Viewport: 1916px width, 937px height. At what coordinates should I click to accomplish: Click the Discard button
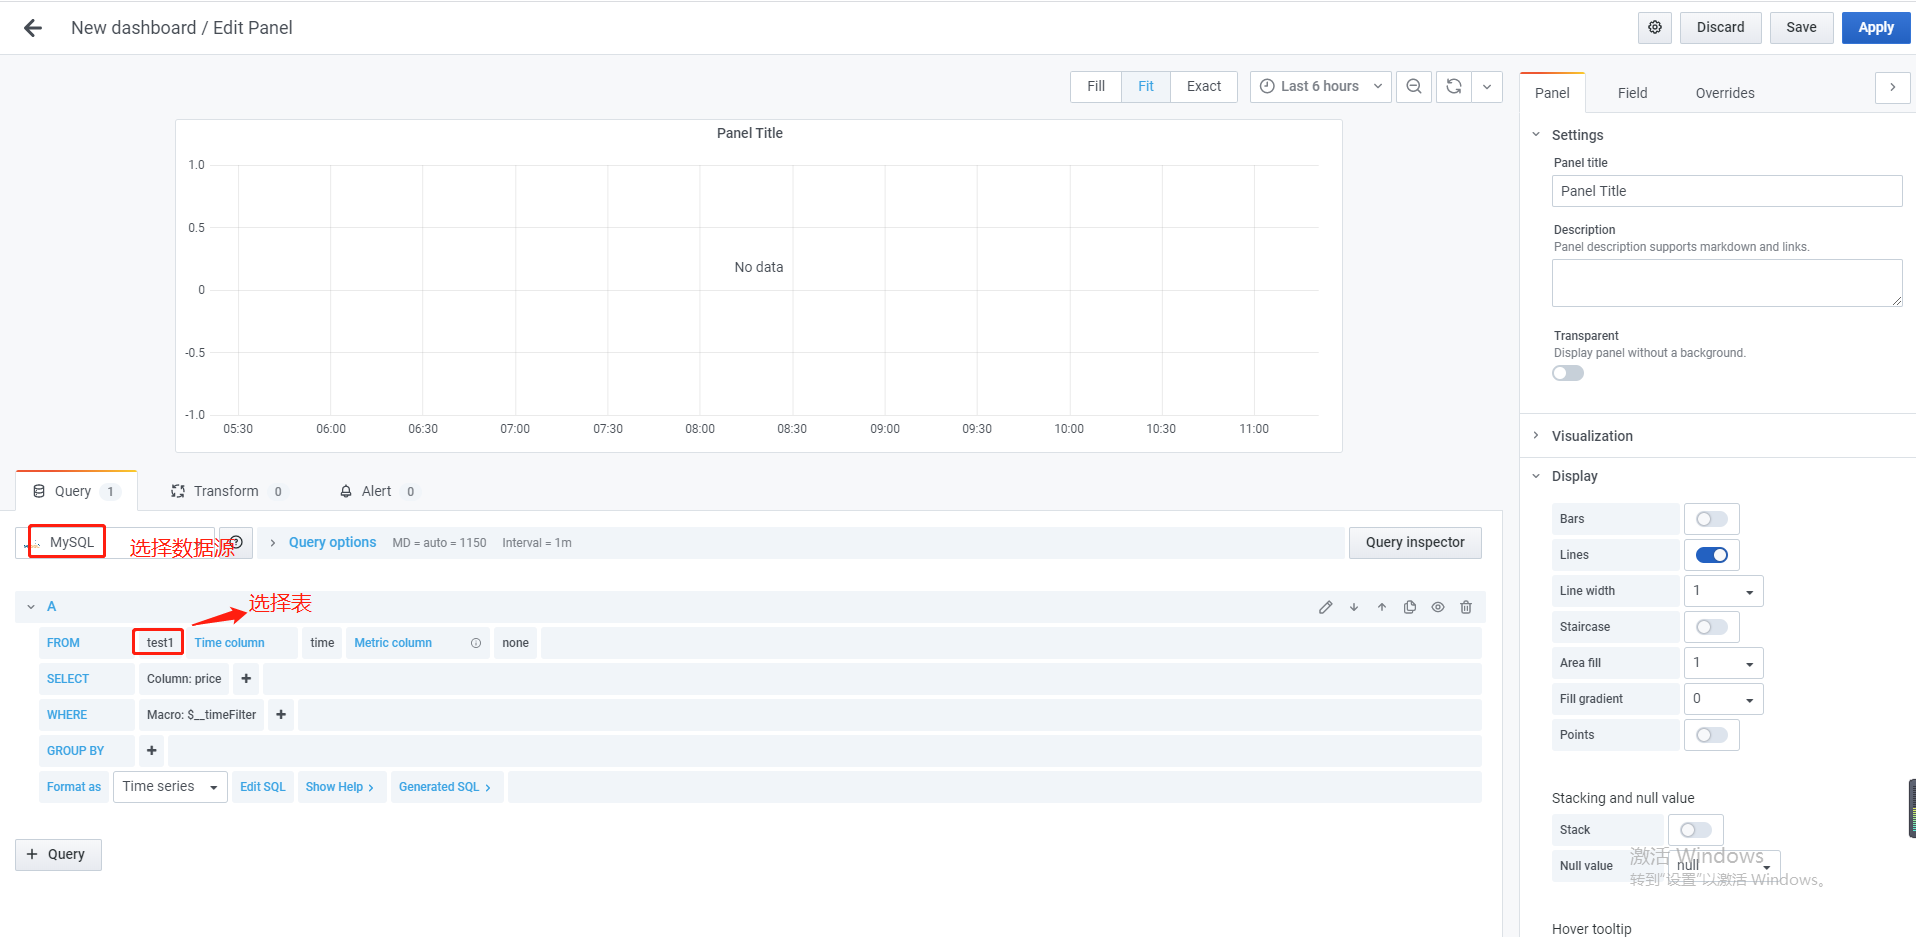point(1720,27)
